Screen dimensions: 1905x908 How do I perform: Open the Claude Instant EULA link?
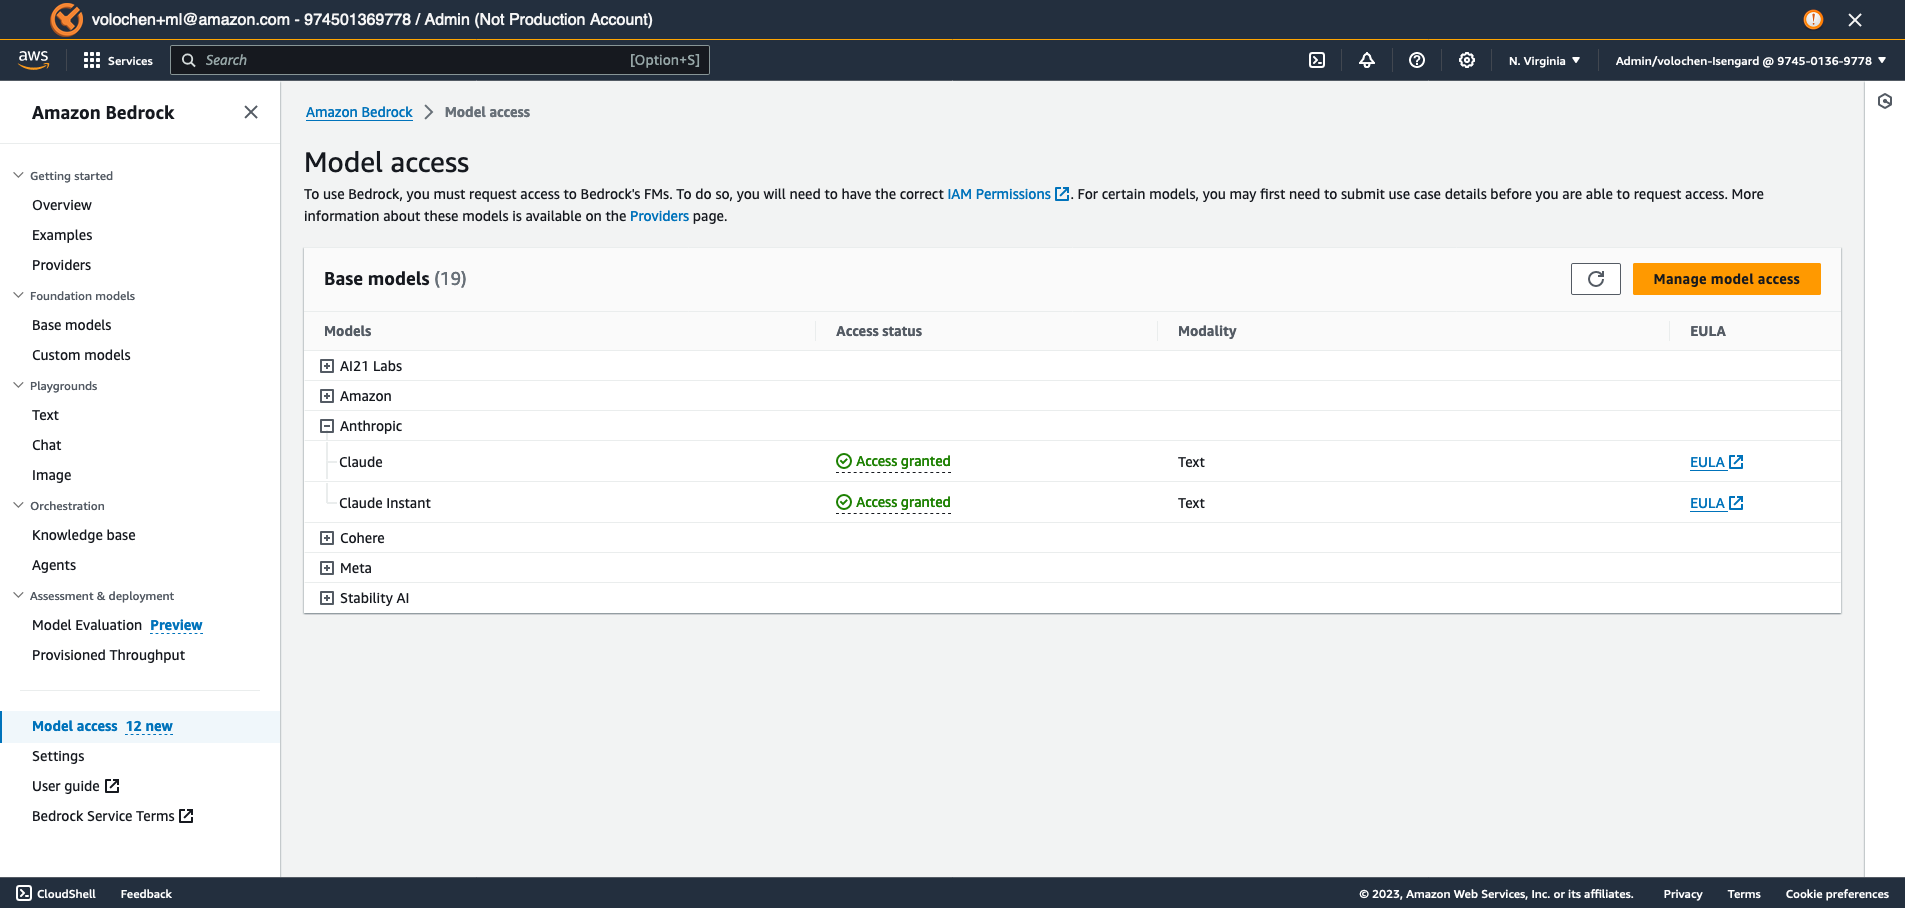1707,503
